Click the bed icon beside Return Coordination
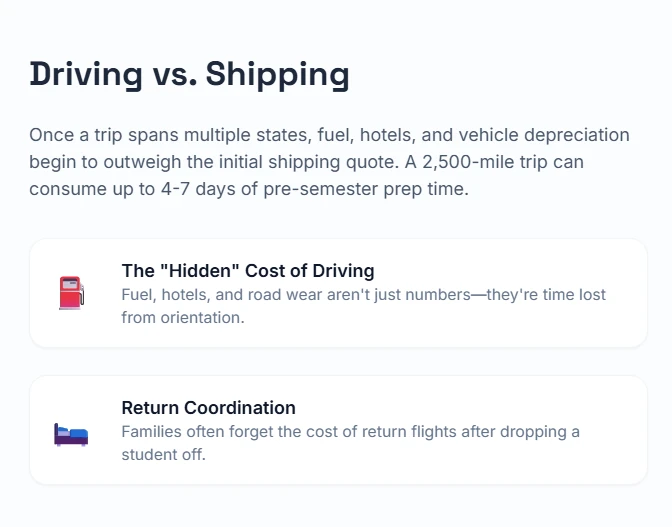This screenshot has height=527, width=672. tap(71, 434)
